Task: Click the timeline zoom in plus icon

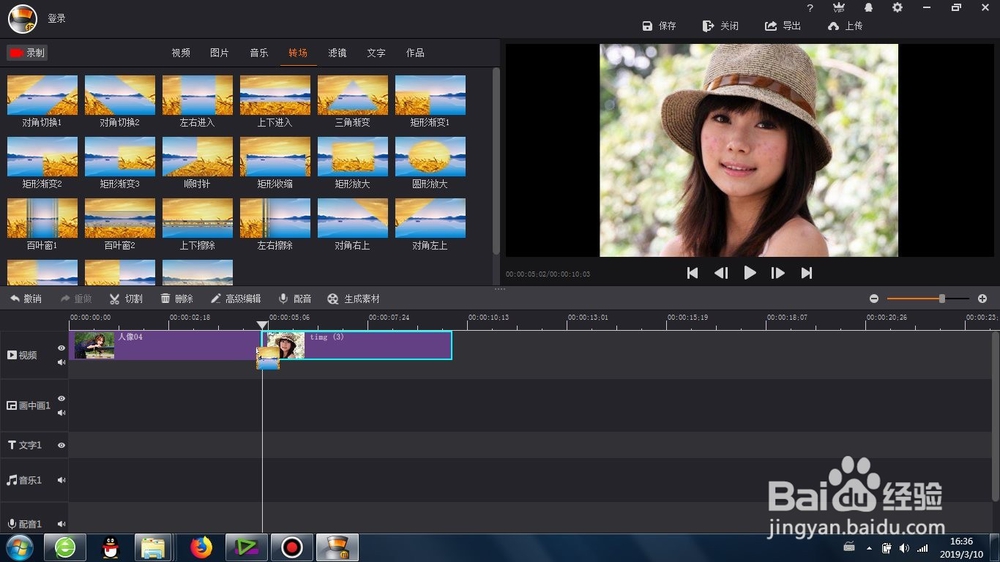Action: 982,299
